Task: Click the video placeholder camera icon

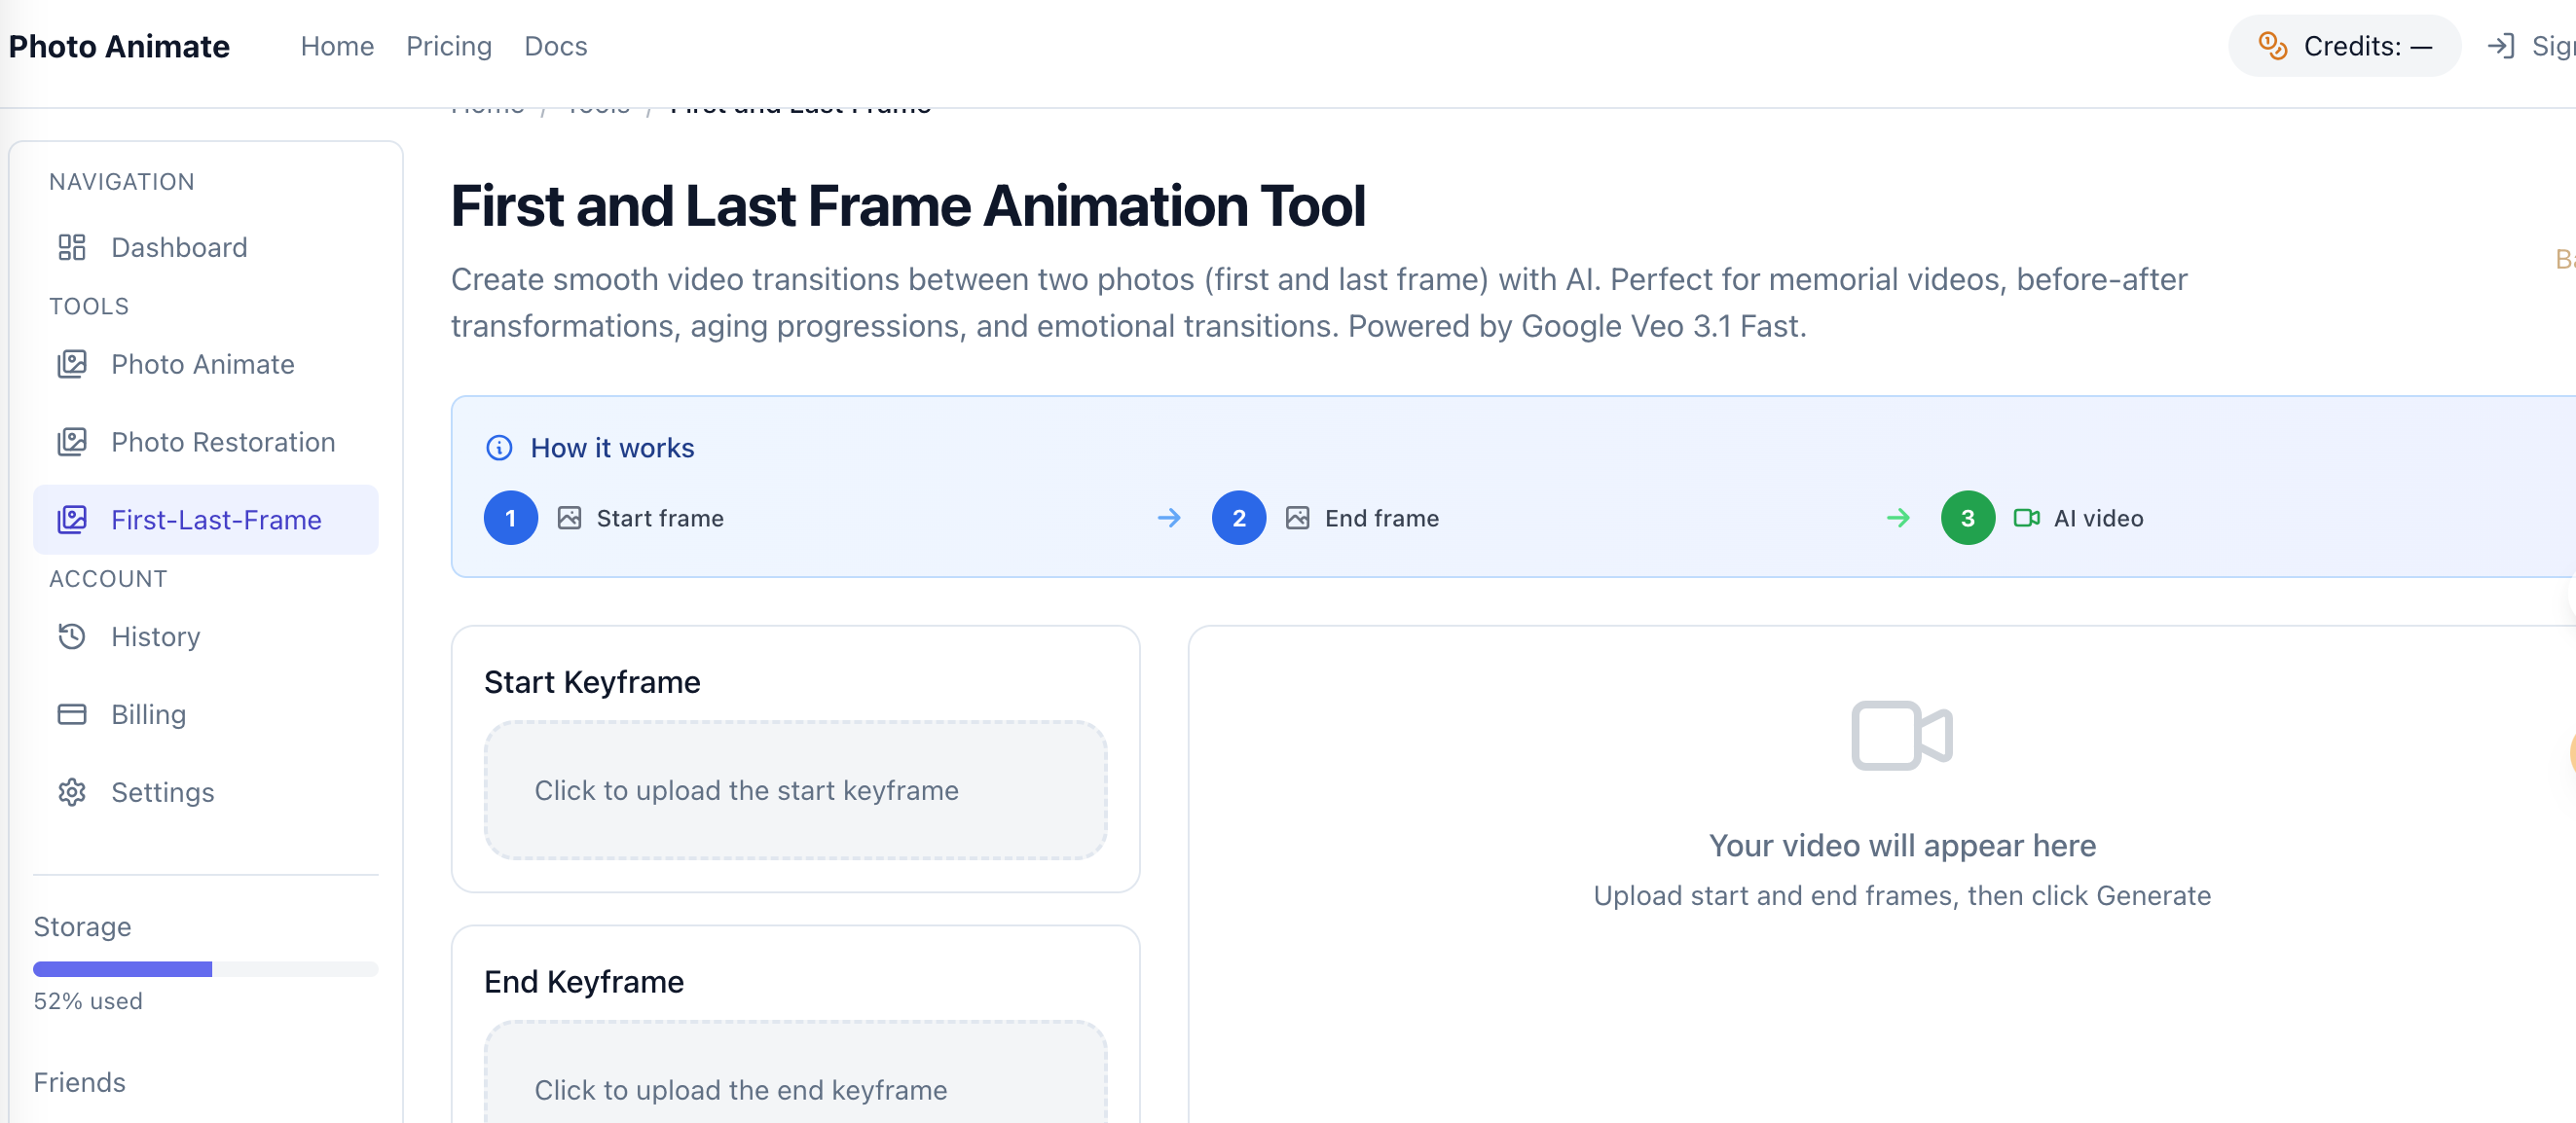Action: pos(1902,736)
